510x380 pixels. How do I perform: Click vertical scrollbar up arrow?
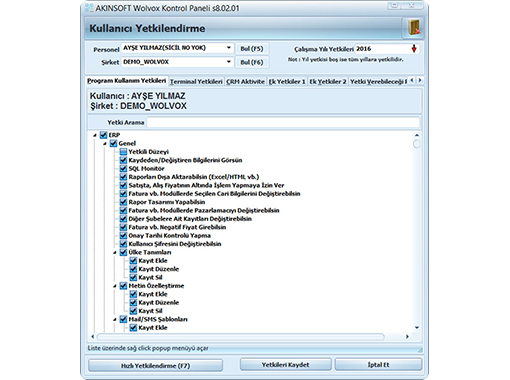(417, 135)
